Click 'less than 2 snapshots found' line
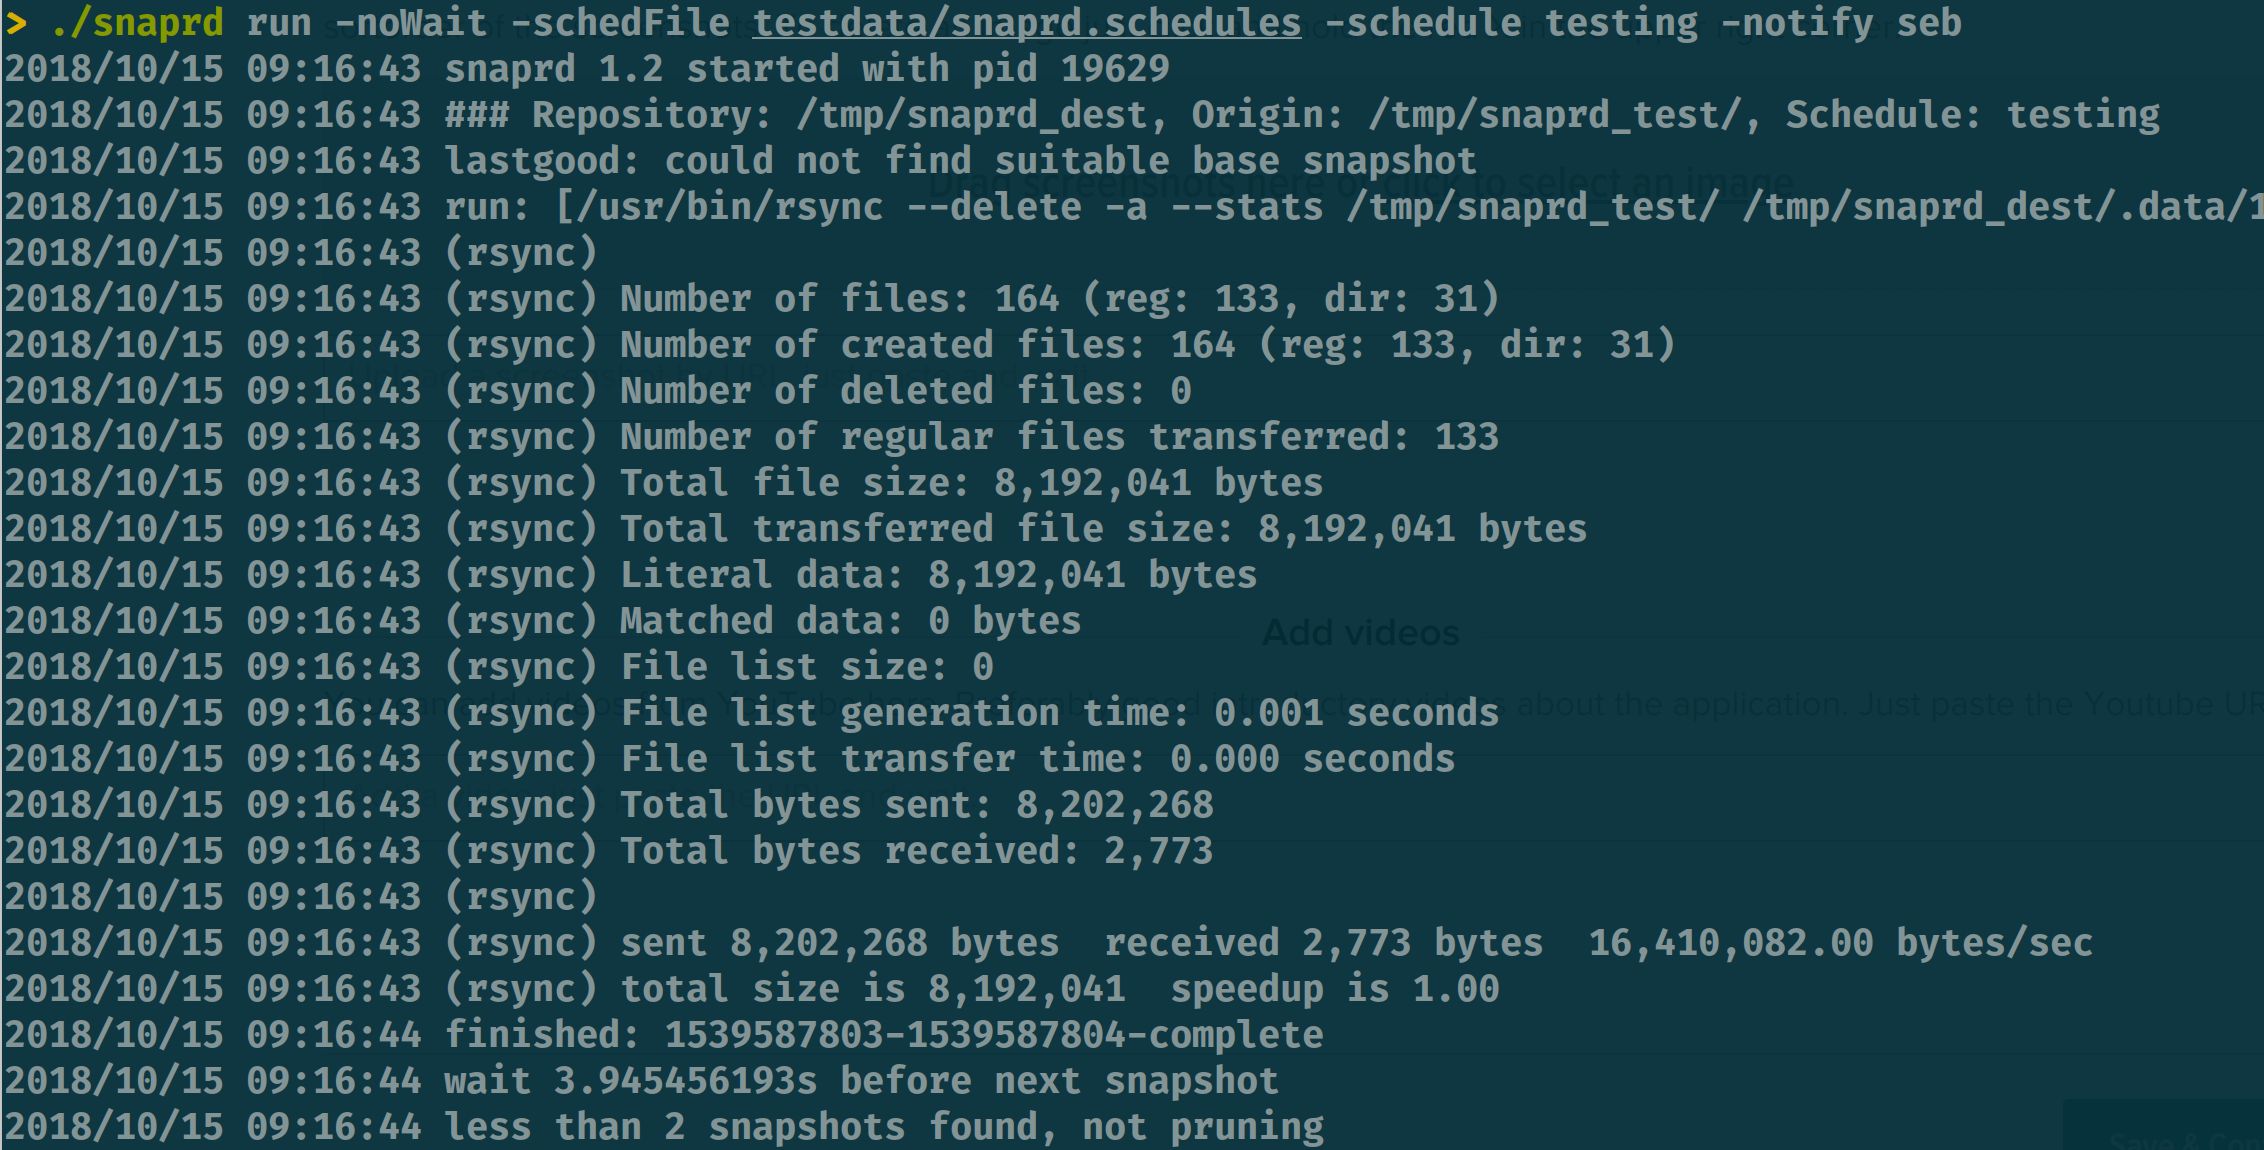Image resolution: width=2264 pixels, height=1150 pixels. (x=883, y=1127)
